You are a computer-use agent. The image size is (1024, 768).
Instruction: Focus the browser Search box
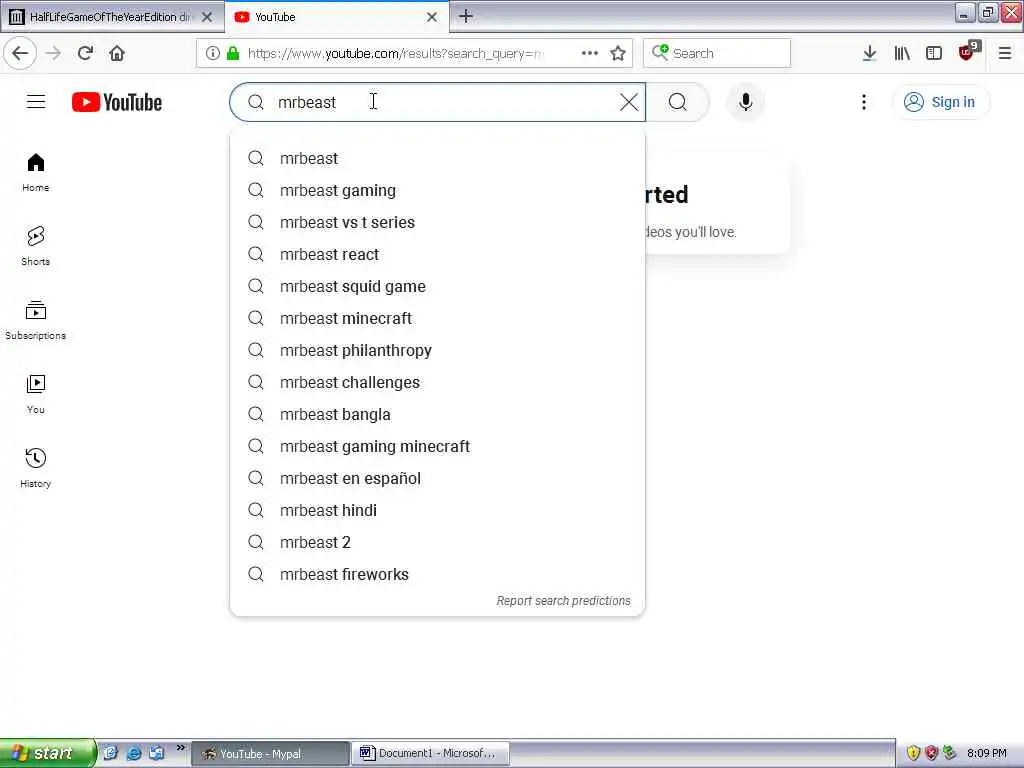coord(717,53)
